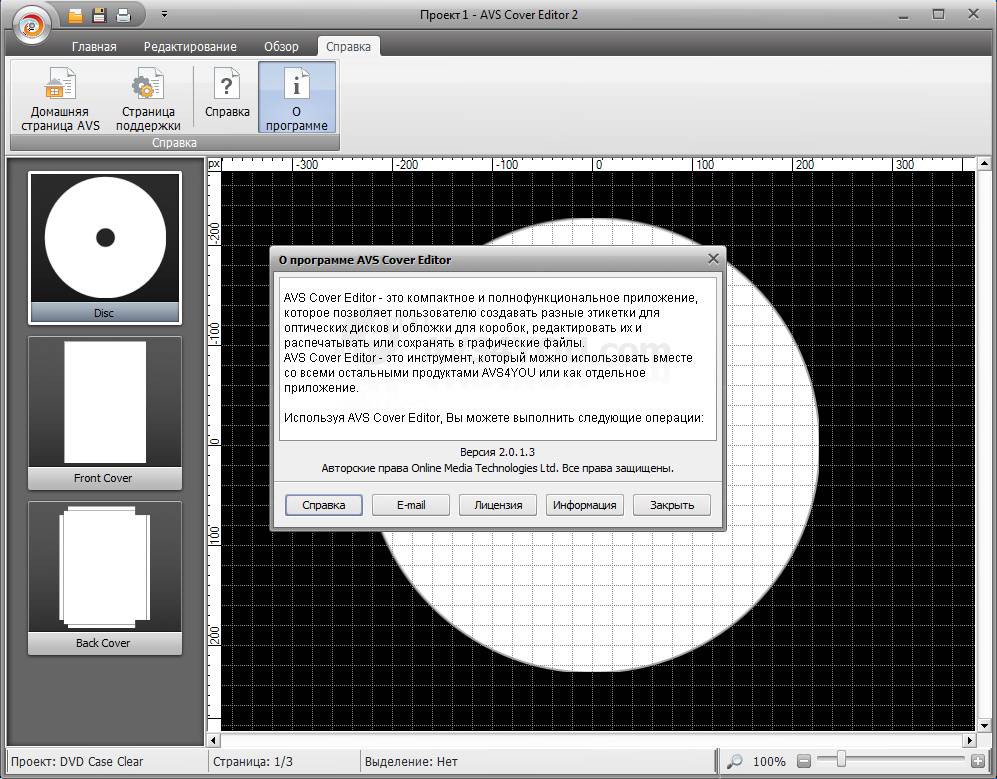The width and height of the screenshot is (997, 779).
Task: Click the E-mail button in About dialog
Action: coord(411,505)
